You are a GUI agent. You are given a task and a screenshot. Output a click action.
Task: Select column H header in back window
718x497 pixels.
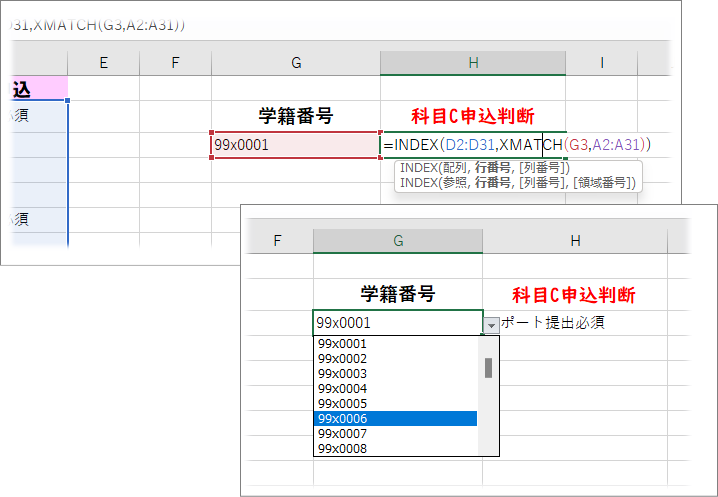pos(473,63)
